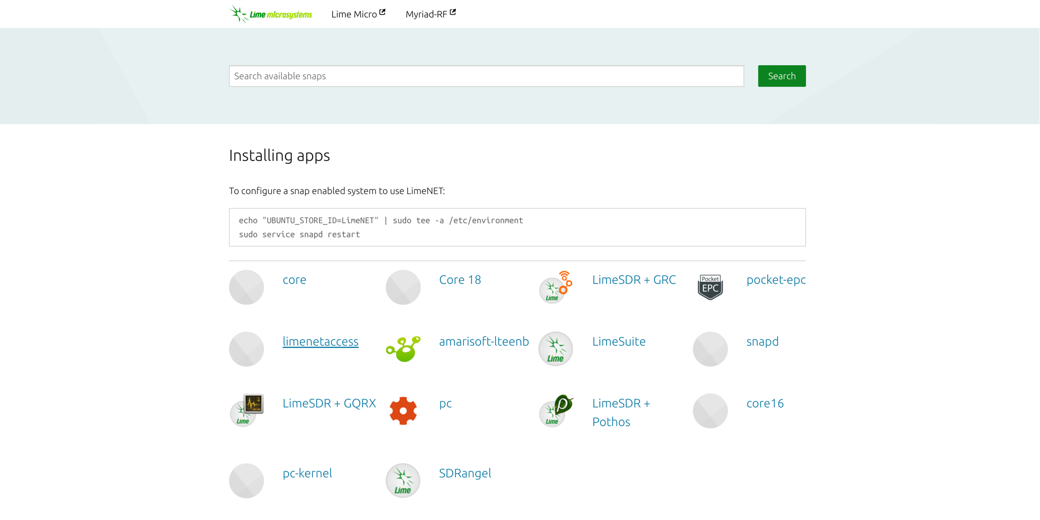Open the LimeSDR + GRC link
This screenshot has height=520, width=1040.
coord(634,280)
